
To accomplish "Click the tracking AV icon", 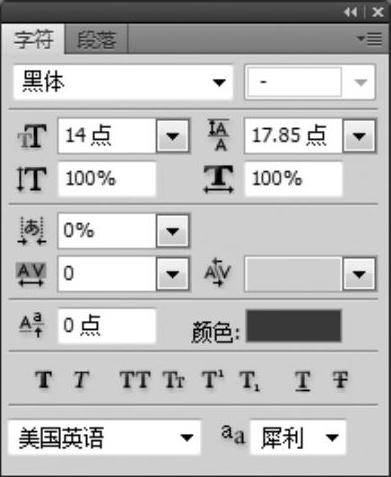I will click(31, 274).
